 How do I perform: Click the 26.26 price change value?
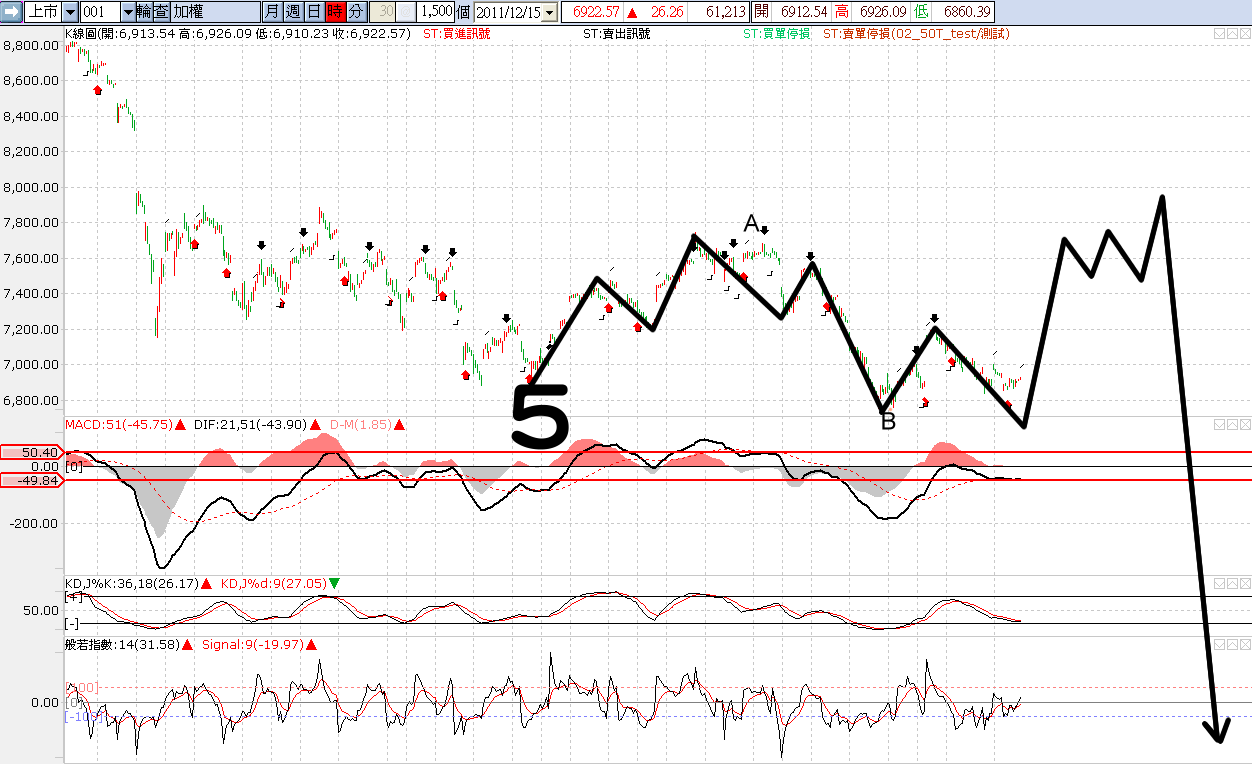[x=666, y=12]
